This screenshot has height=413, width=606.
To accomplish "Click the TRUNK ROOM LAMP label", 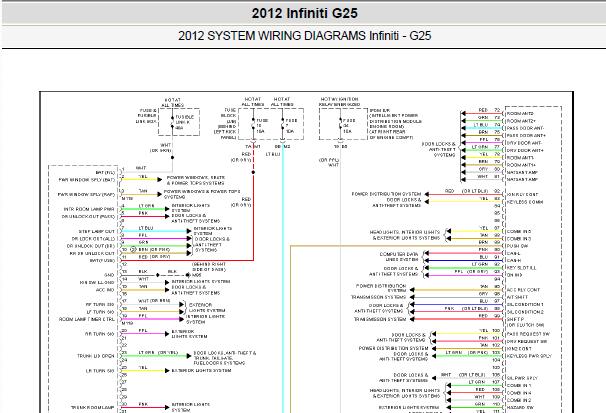I will point(92,407).
